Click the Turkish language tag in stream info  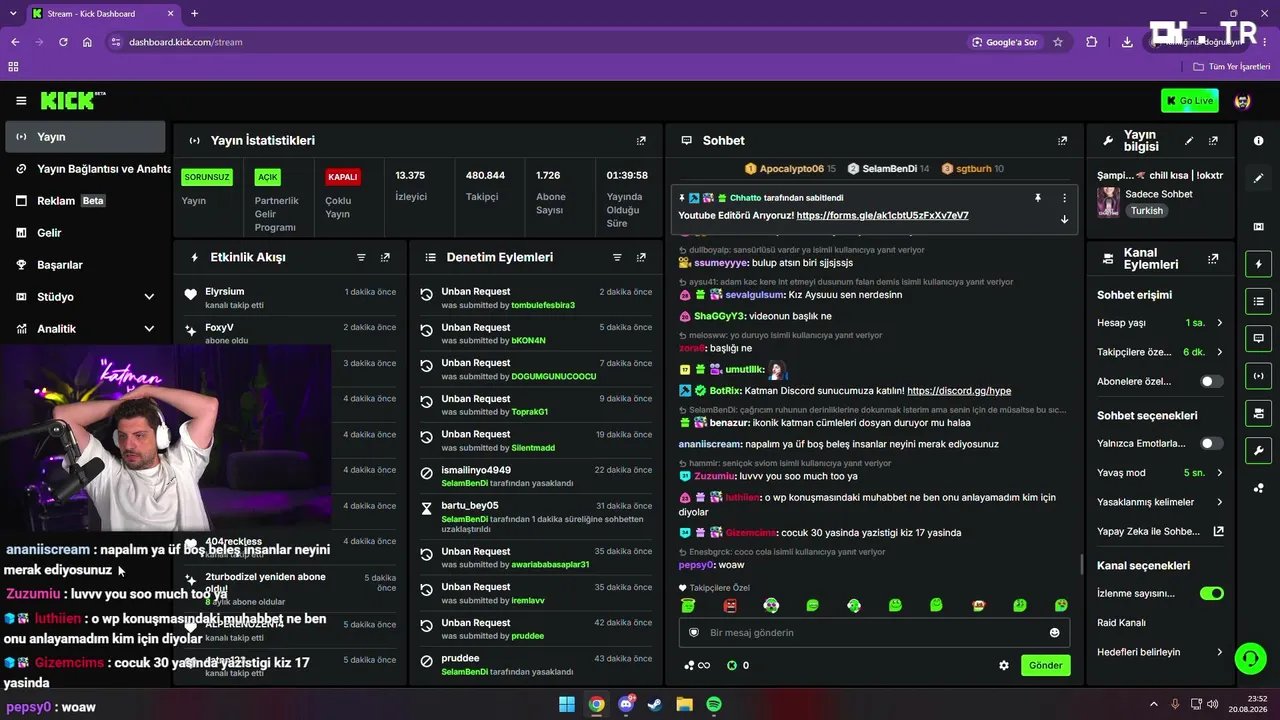pos(1147,211)
